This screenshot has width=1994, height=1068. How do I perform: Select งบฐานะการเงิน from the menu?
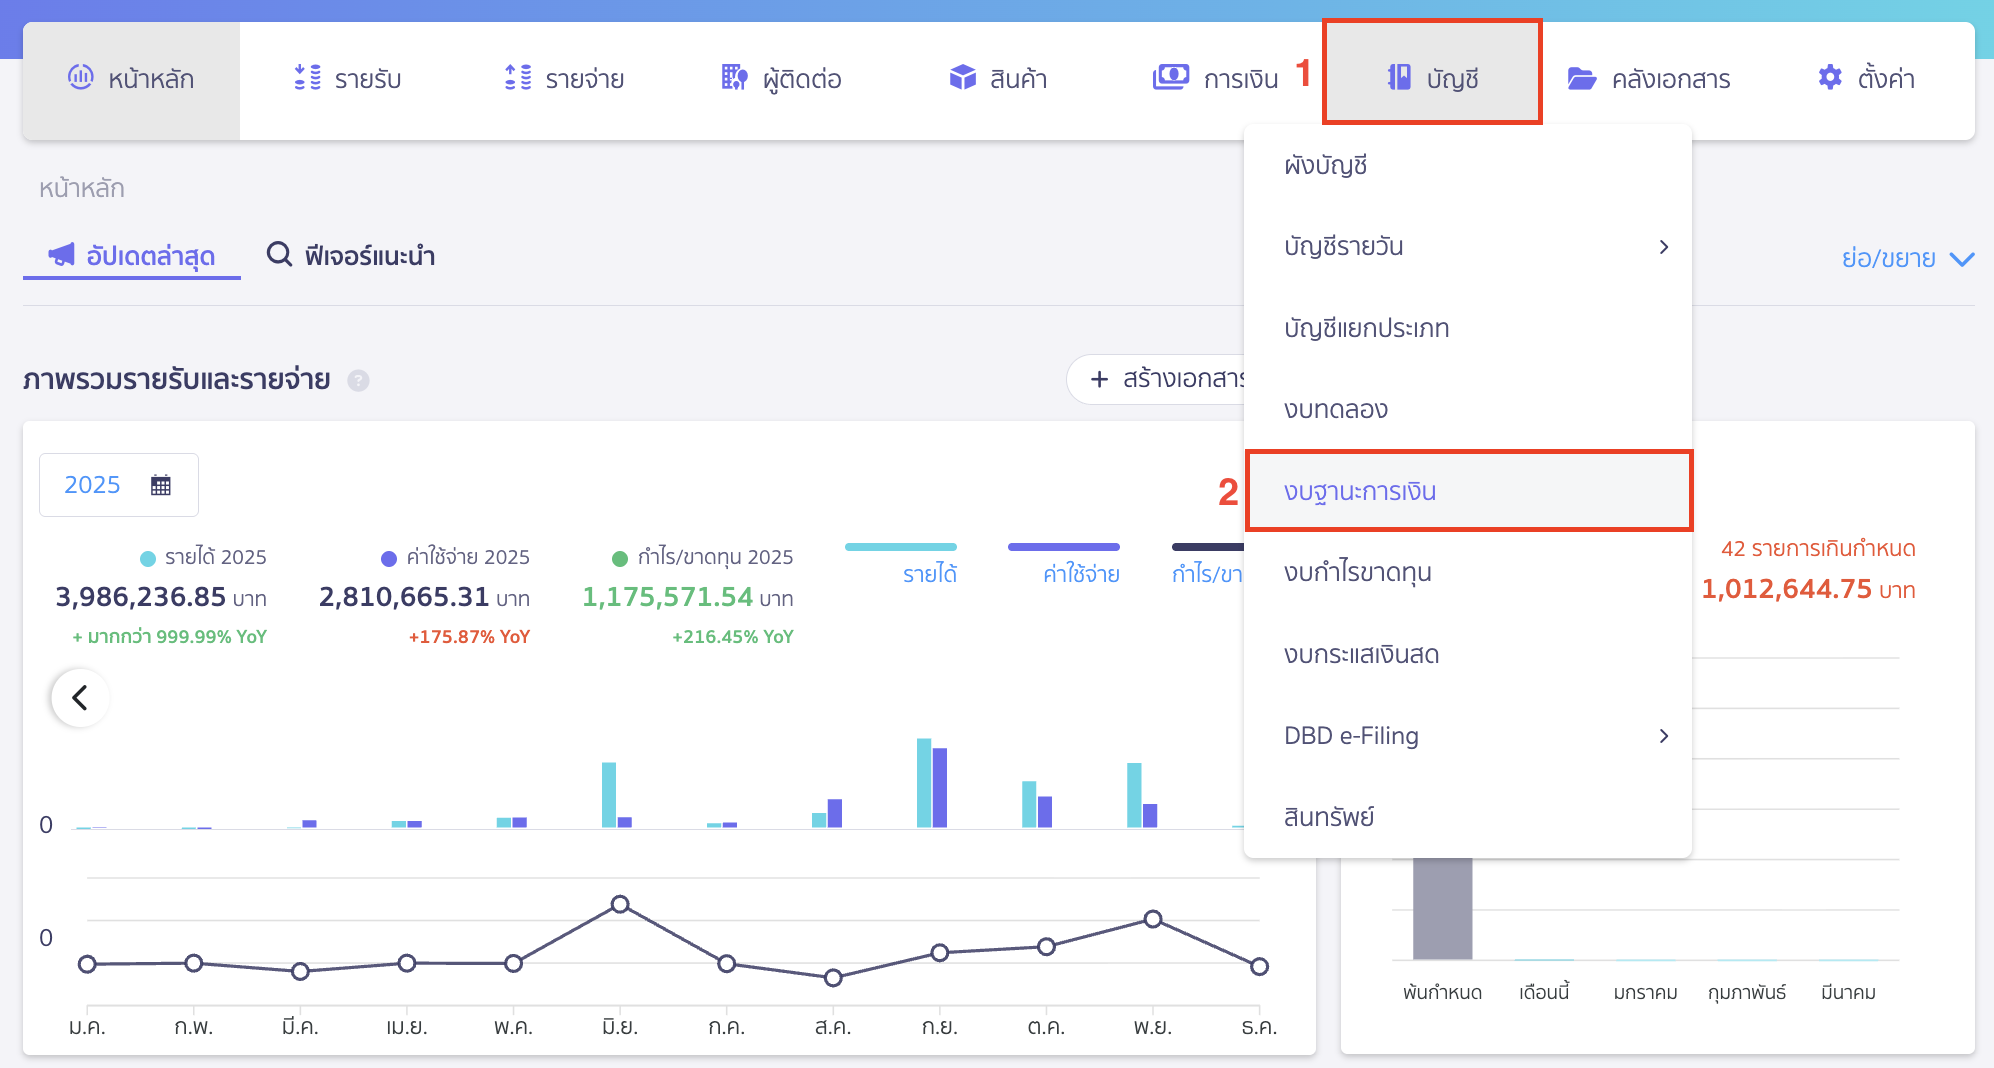point(1467,491)
